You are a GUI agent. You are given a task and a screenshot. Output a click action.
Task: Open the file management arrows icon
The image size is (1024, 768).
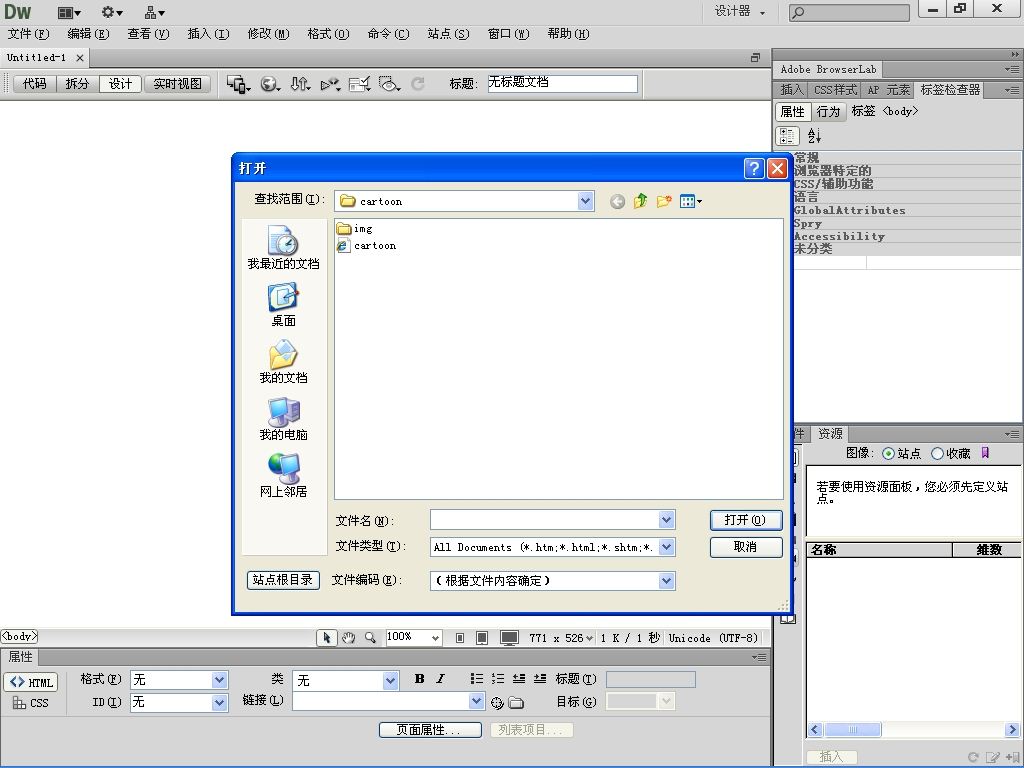point(300,84)
